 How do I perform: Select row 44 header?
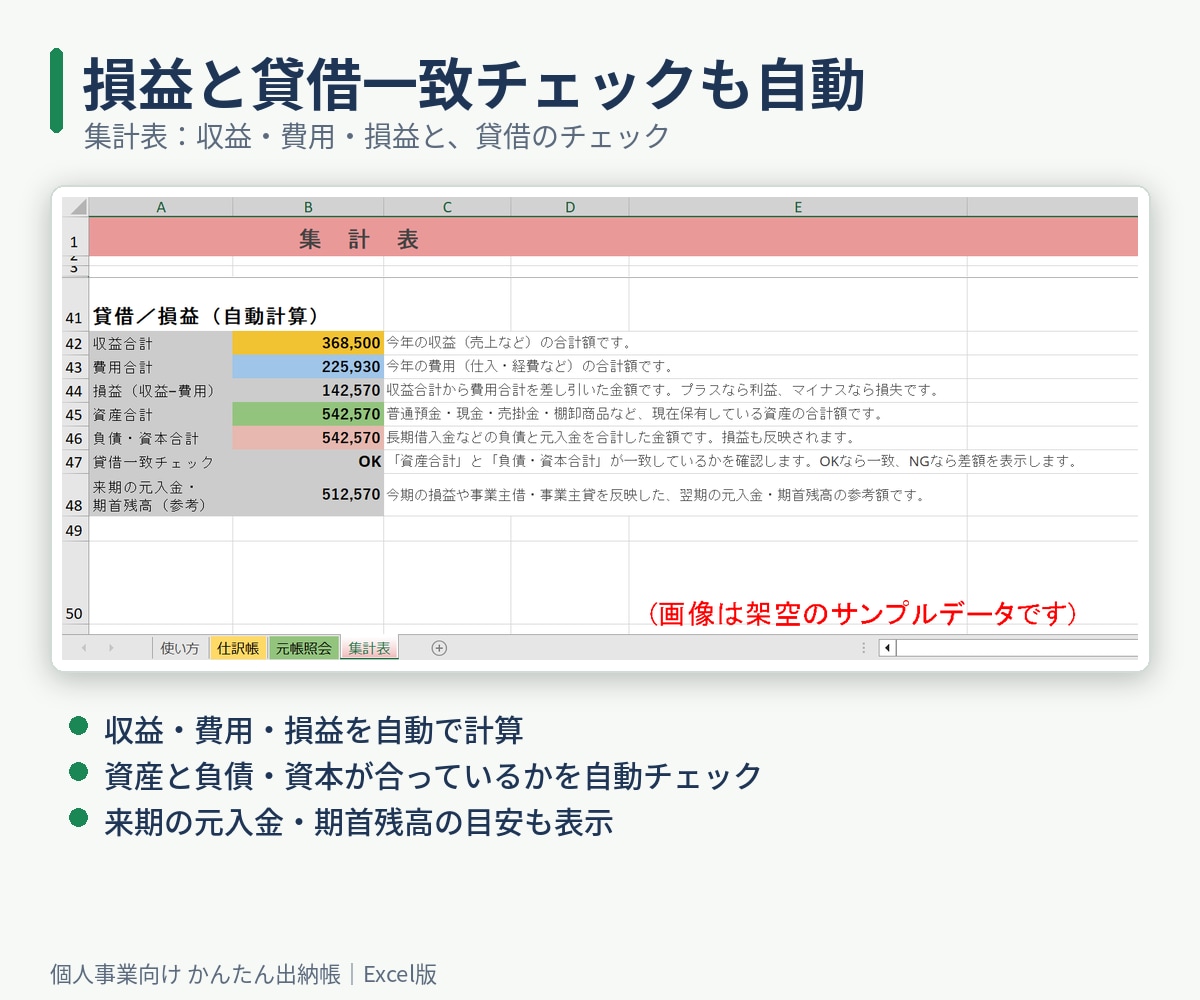[75, 391]
